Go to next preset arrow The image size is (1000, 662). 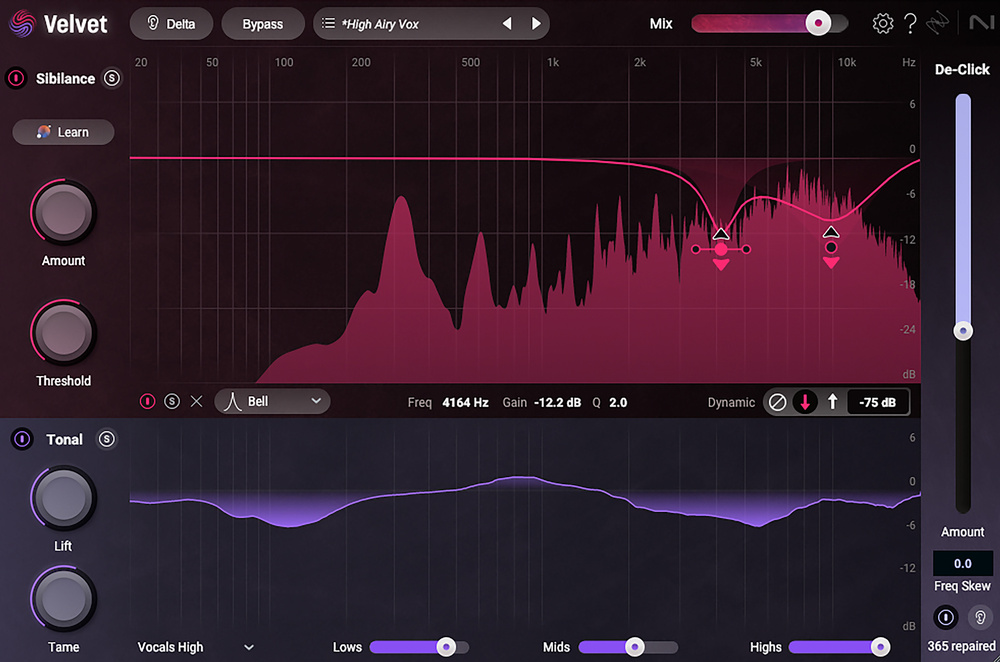point(536,24)
